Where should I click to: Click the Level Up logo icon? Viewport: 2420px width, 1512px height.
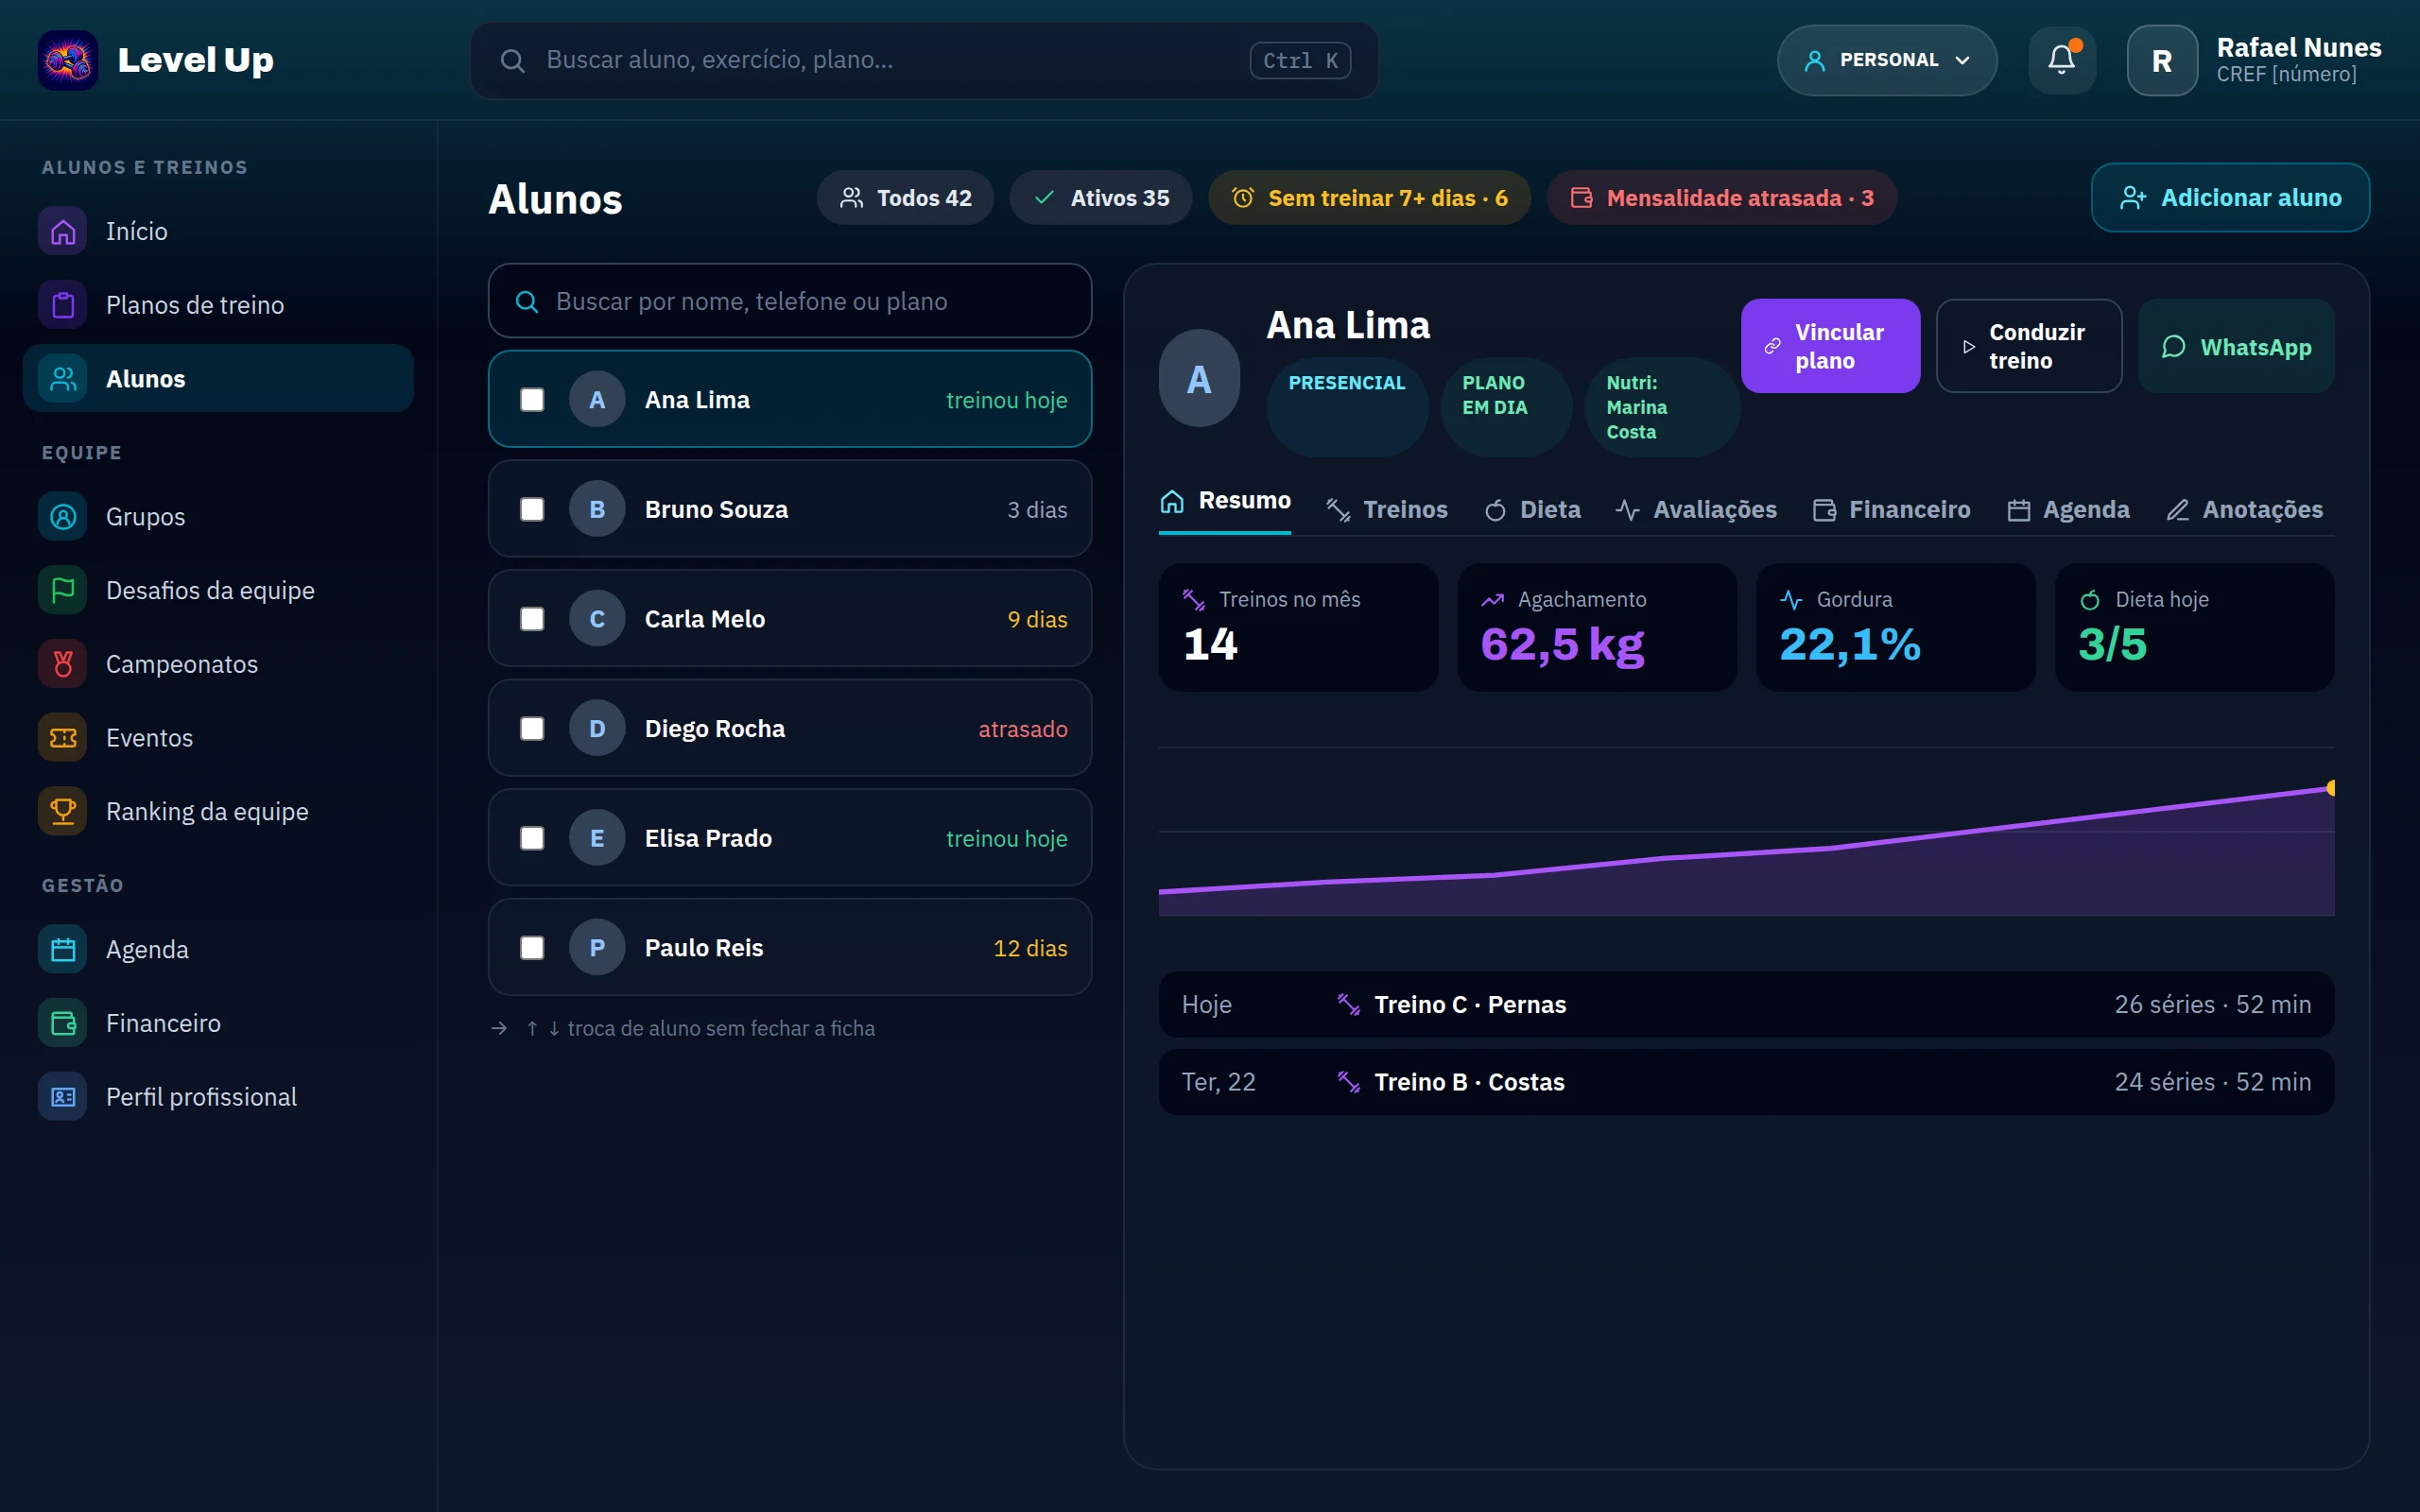pyautogui.click(x=68, y=60)
